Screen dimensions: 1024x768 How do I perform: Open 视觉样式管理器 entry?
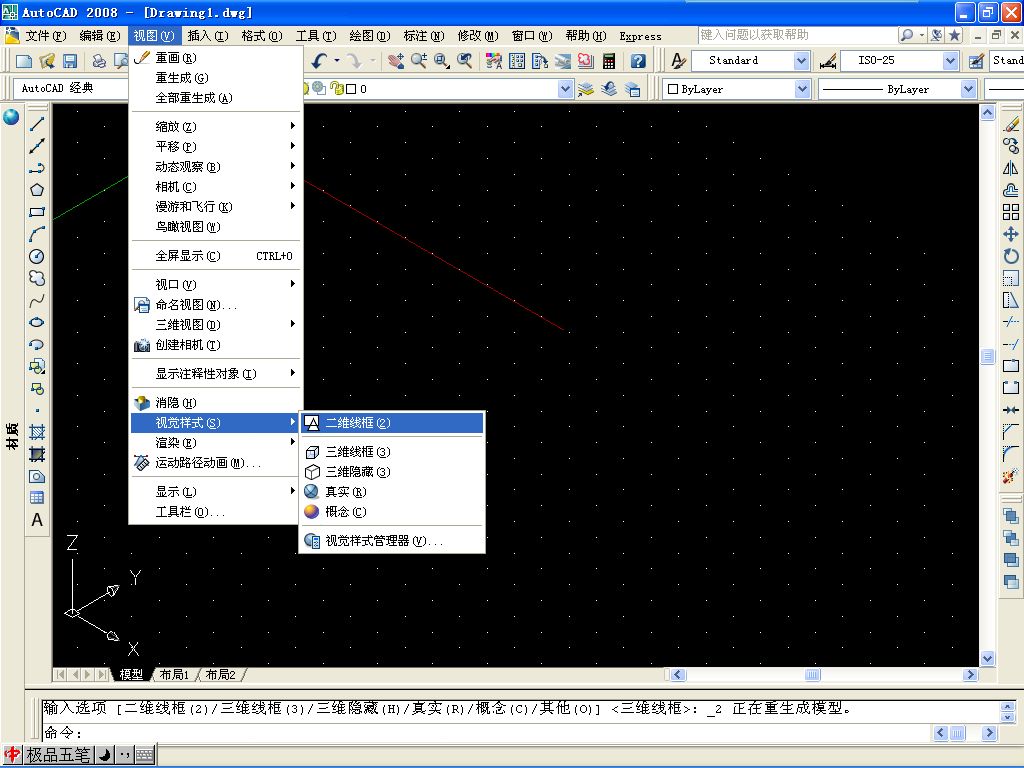pyautogui.click(x=392, y=541)
